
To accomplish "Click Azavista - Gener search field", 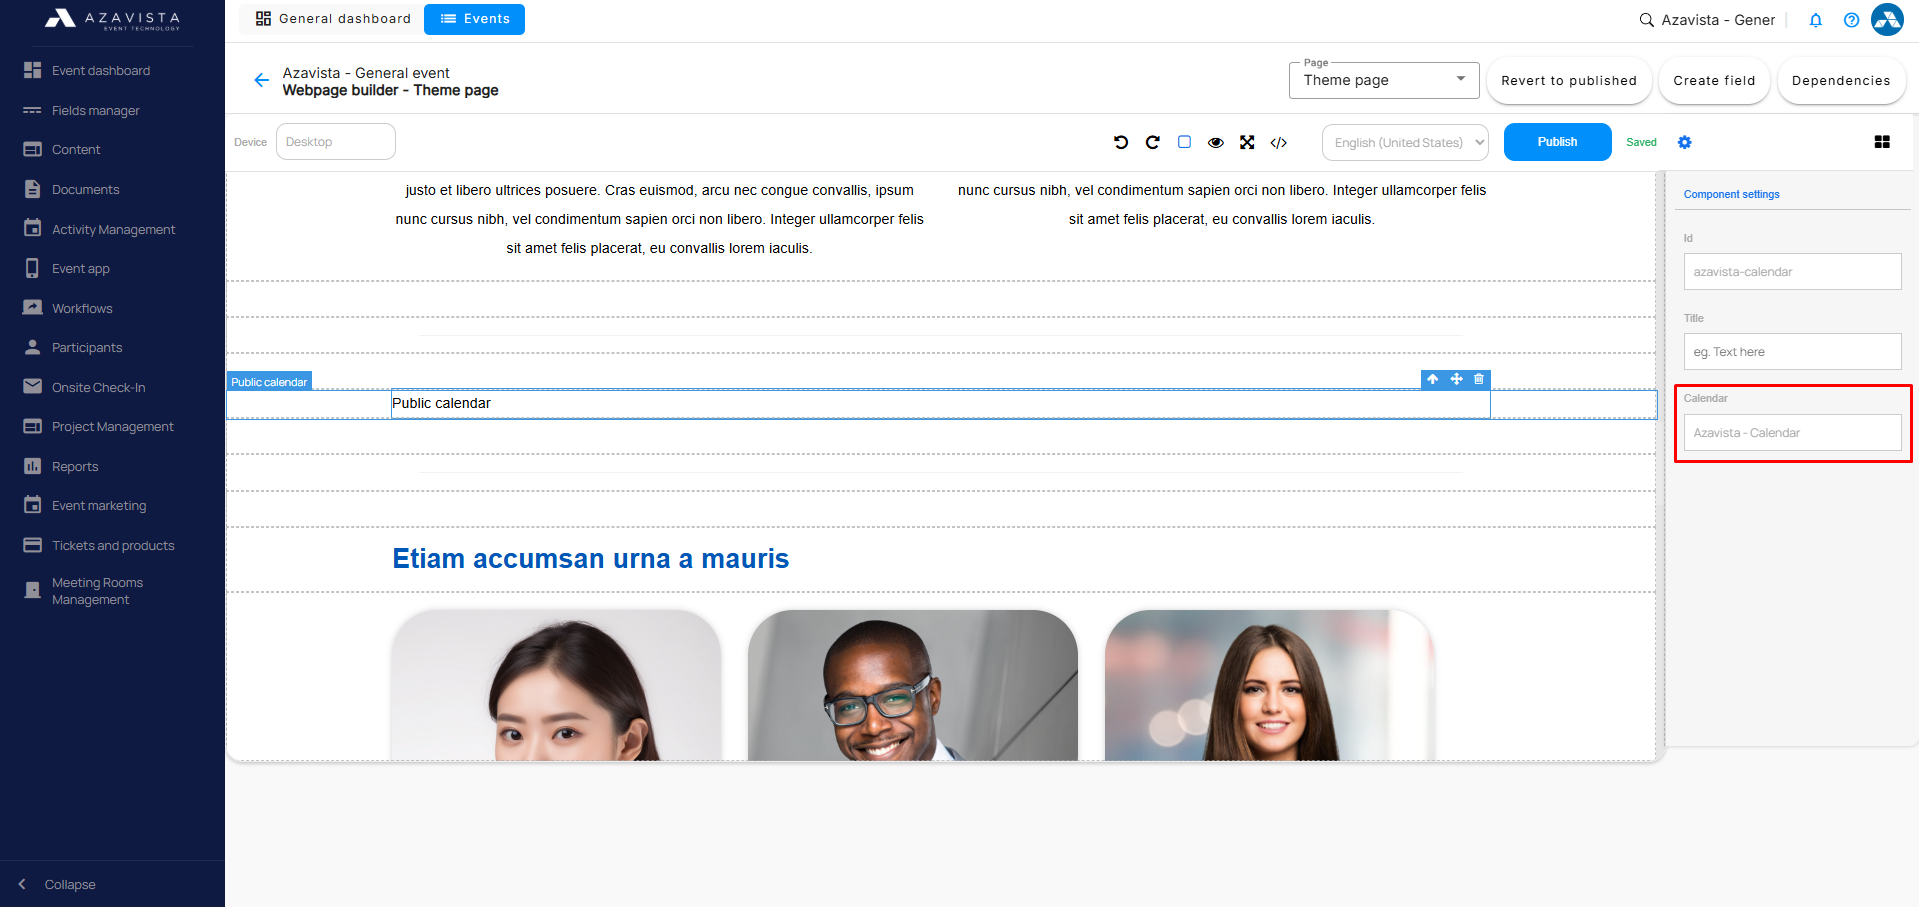I will click(x=1718, y=20).
